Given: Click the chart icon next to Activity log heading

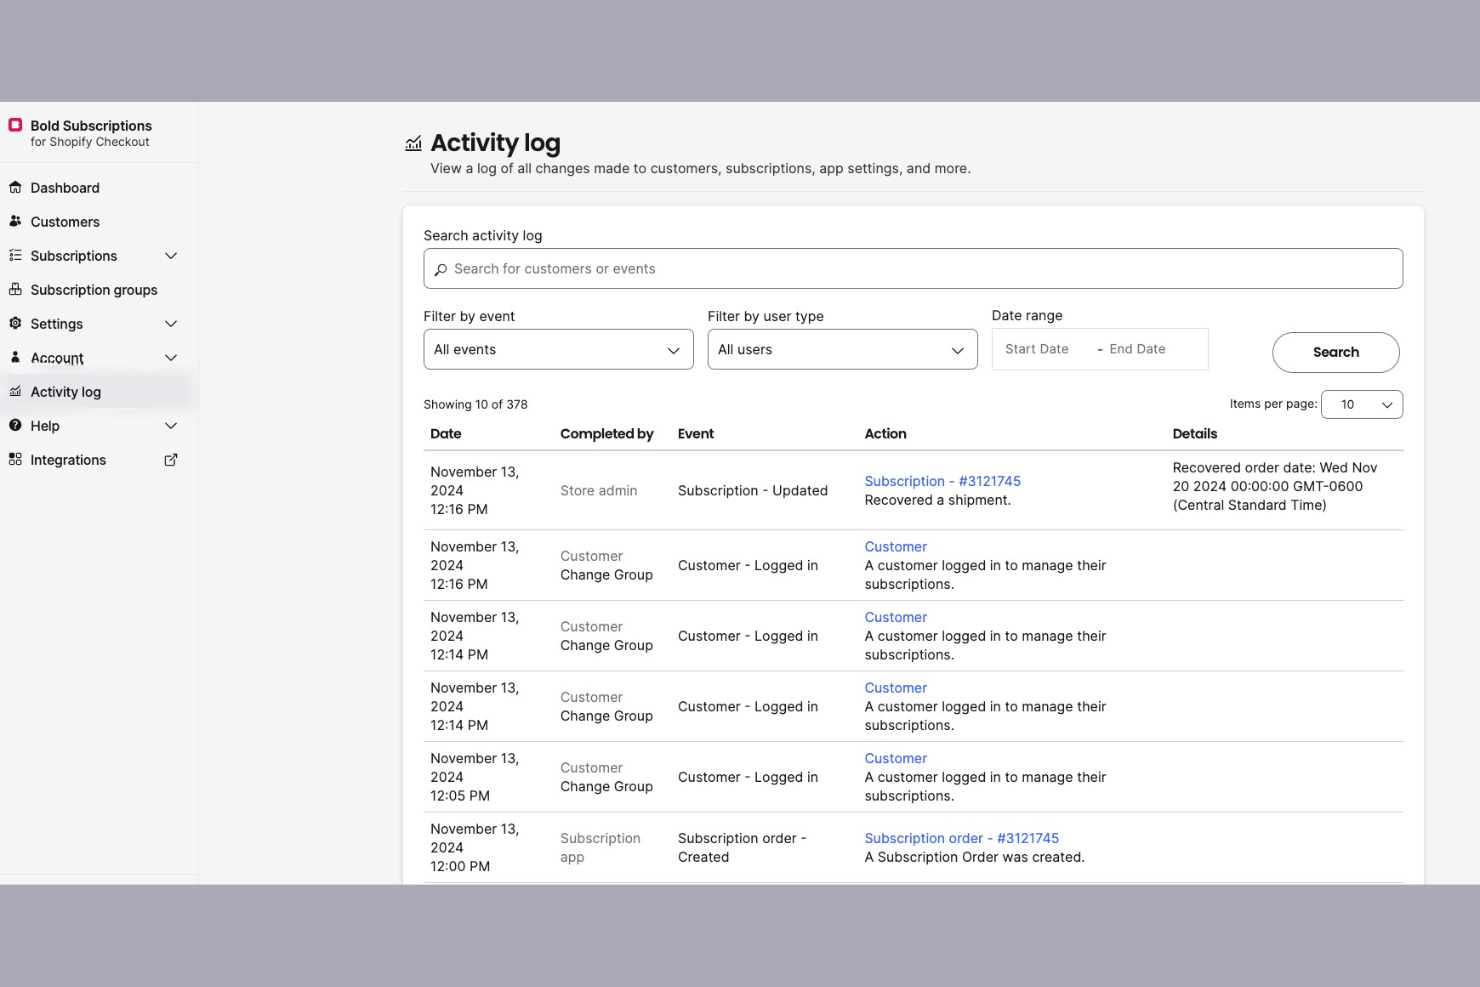Looking at the screenshot, I should click(x=414, y=143).
